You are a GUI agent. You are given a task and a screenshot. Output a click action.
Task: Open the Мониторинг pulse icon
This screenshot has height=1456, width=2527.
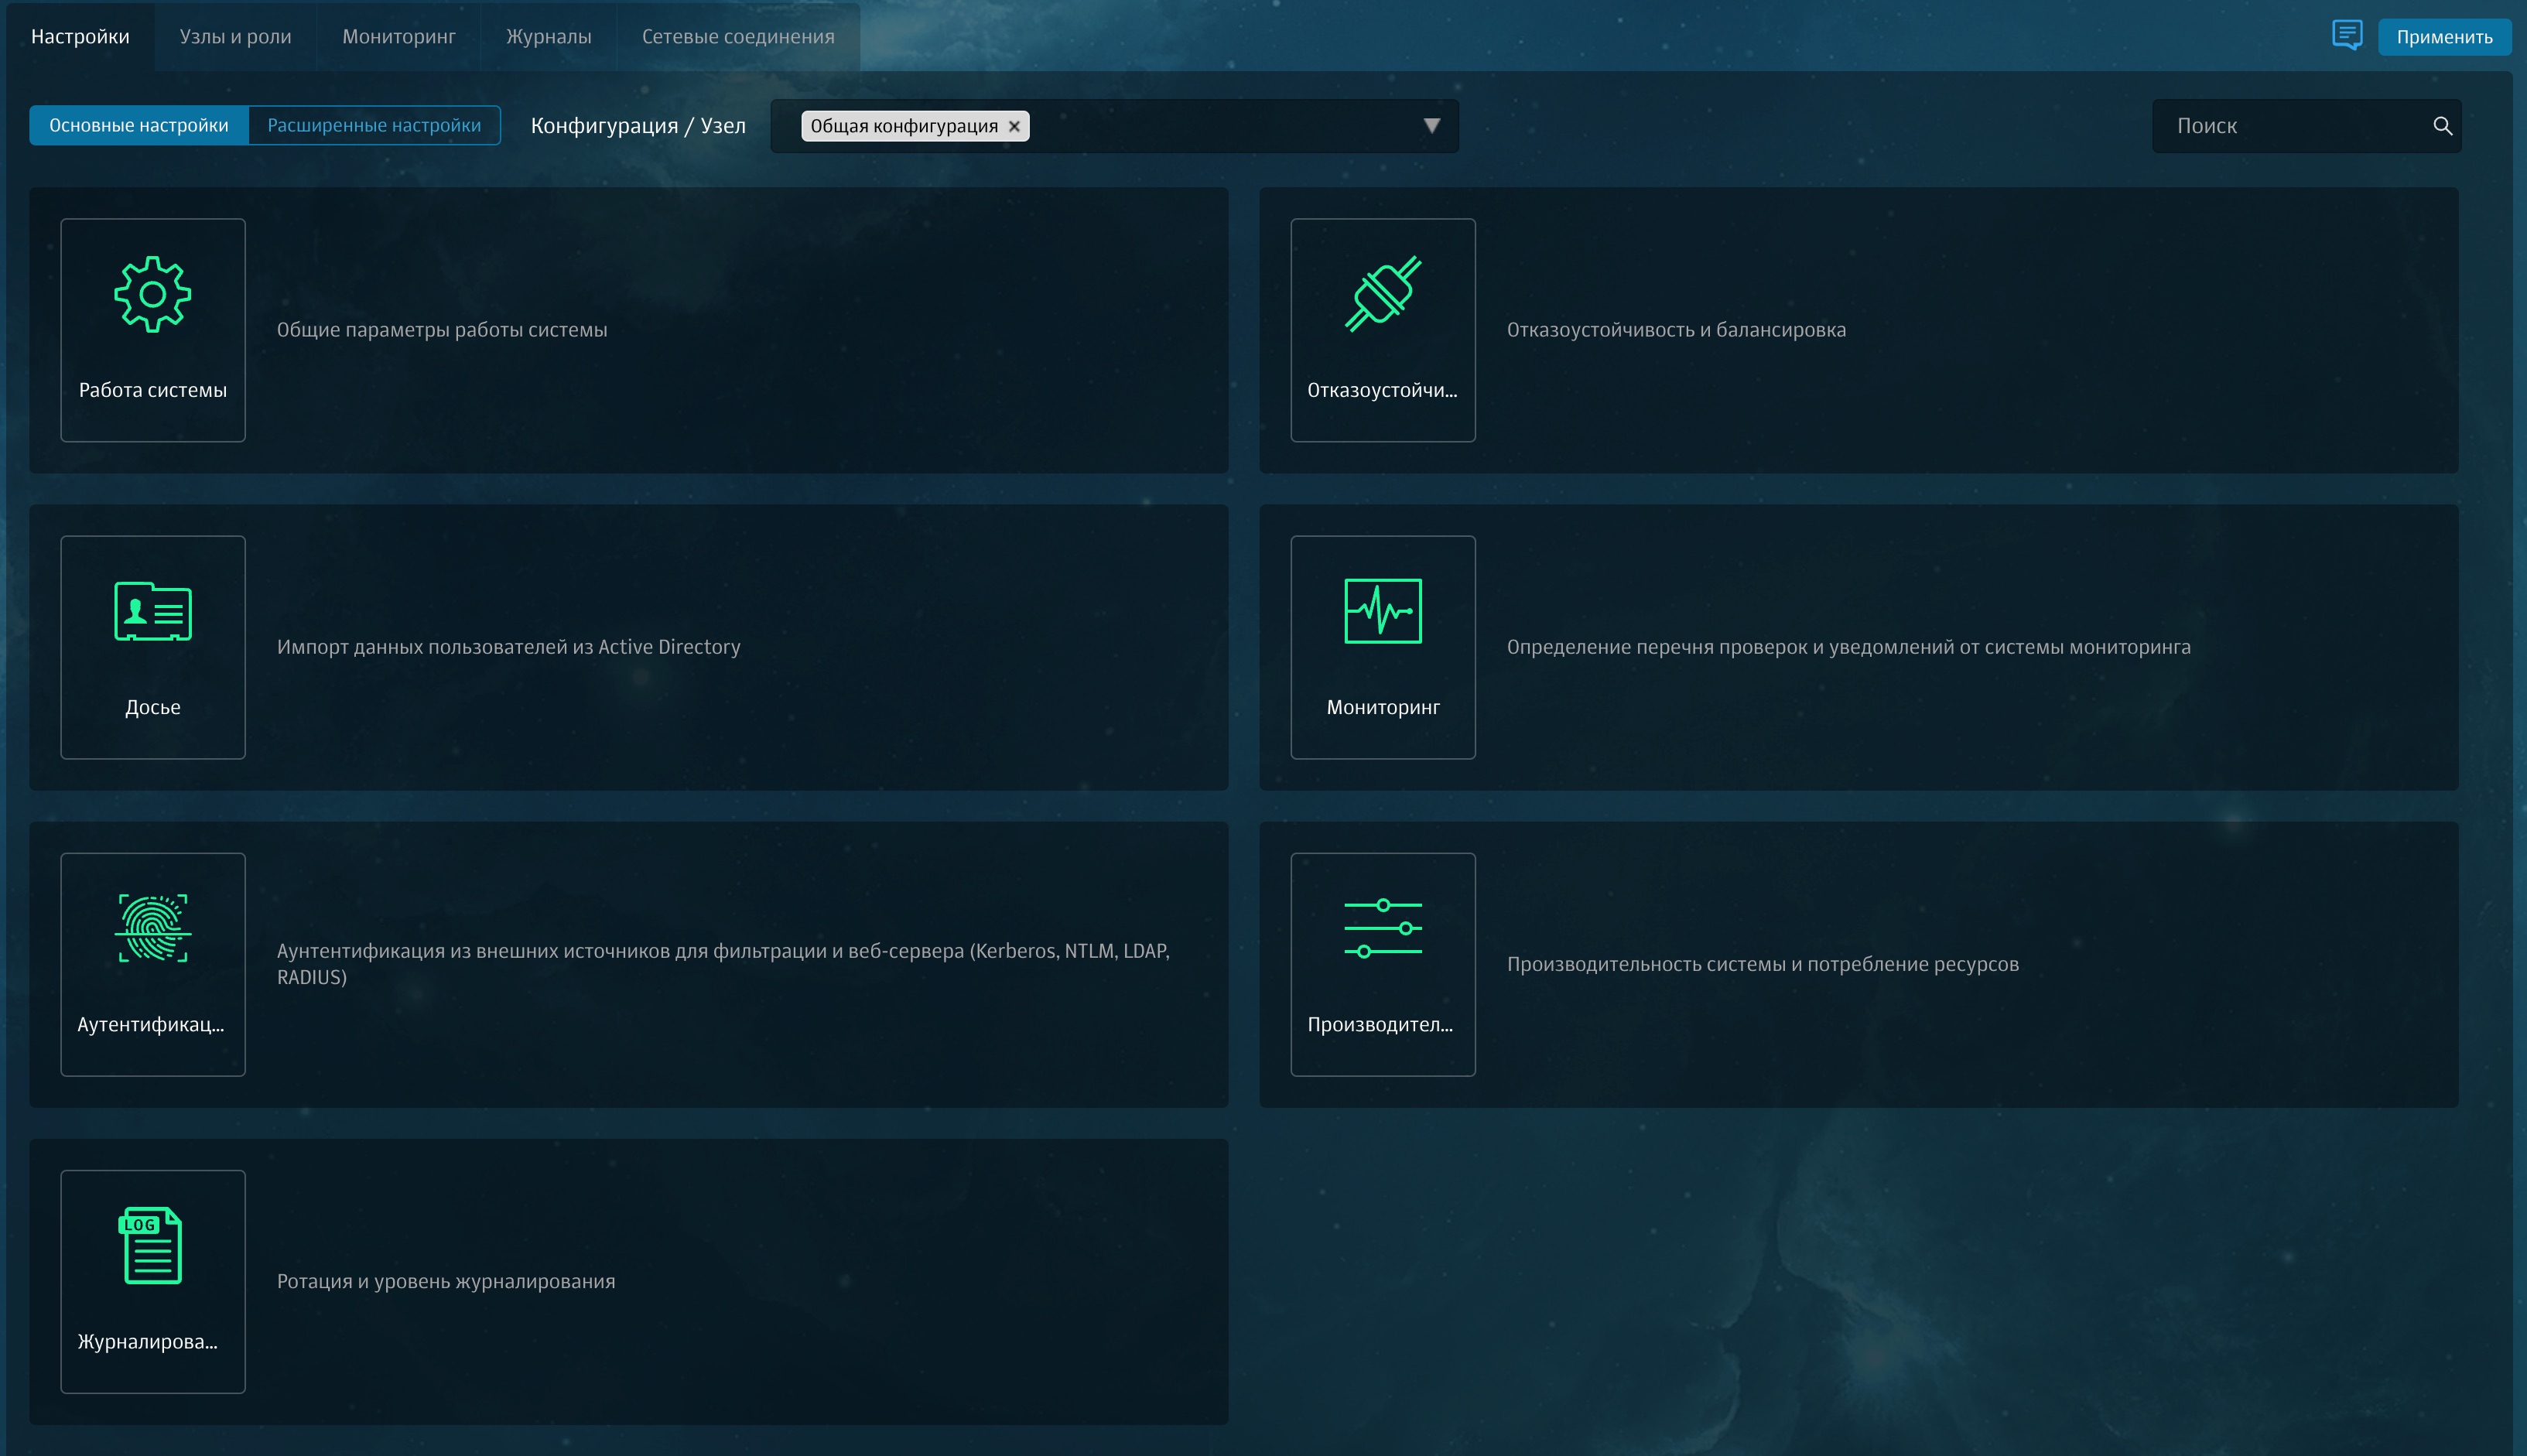(x=1382, y=611)
